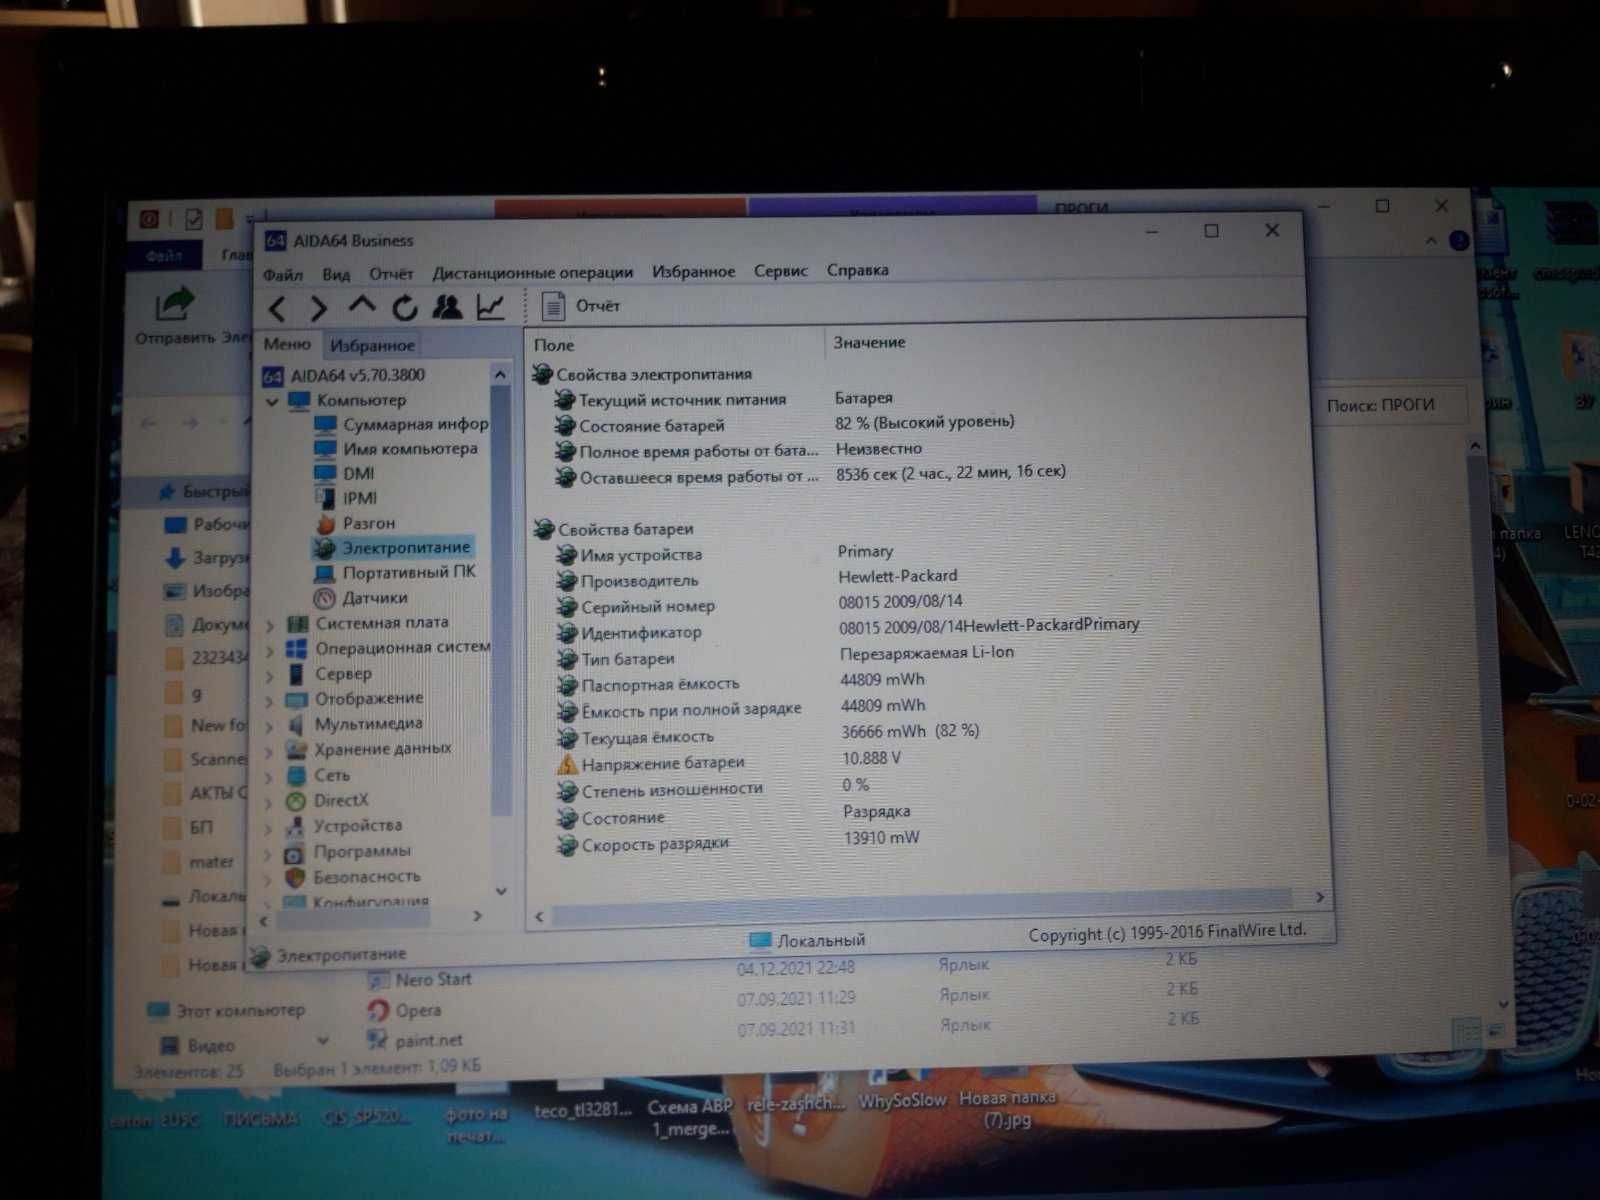Click warning icon beside Напряжение батареи
This screenshot has width=1600, height=1200.
[x=567, y=765]
